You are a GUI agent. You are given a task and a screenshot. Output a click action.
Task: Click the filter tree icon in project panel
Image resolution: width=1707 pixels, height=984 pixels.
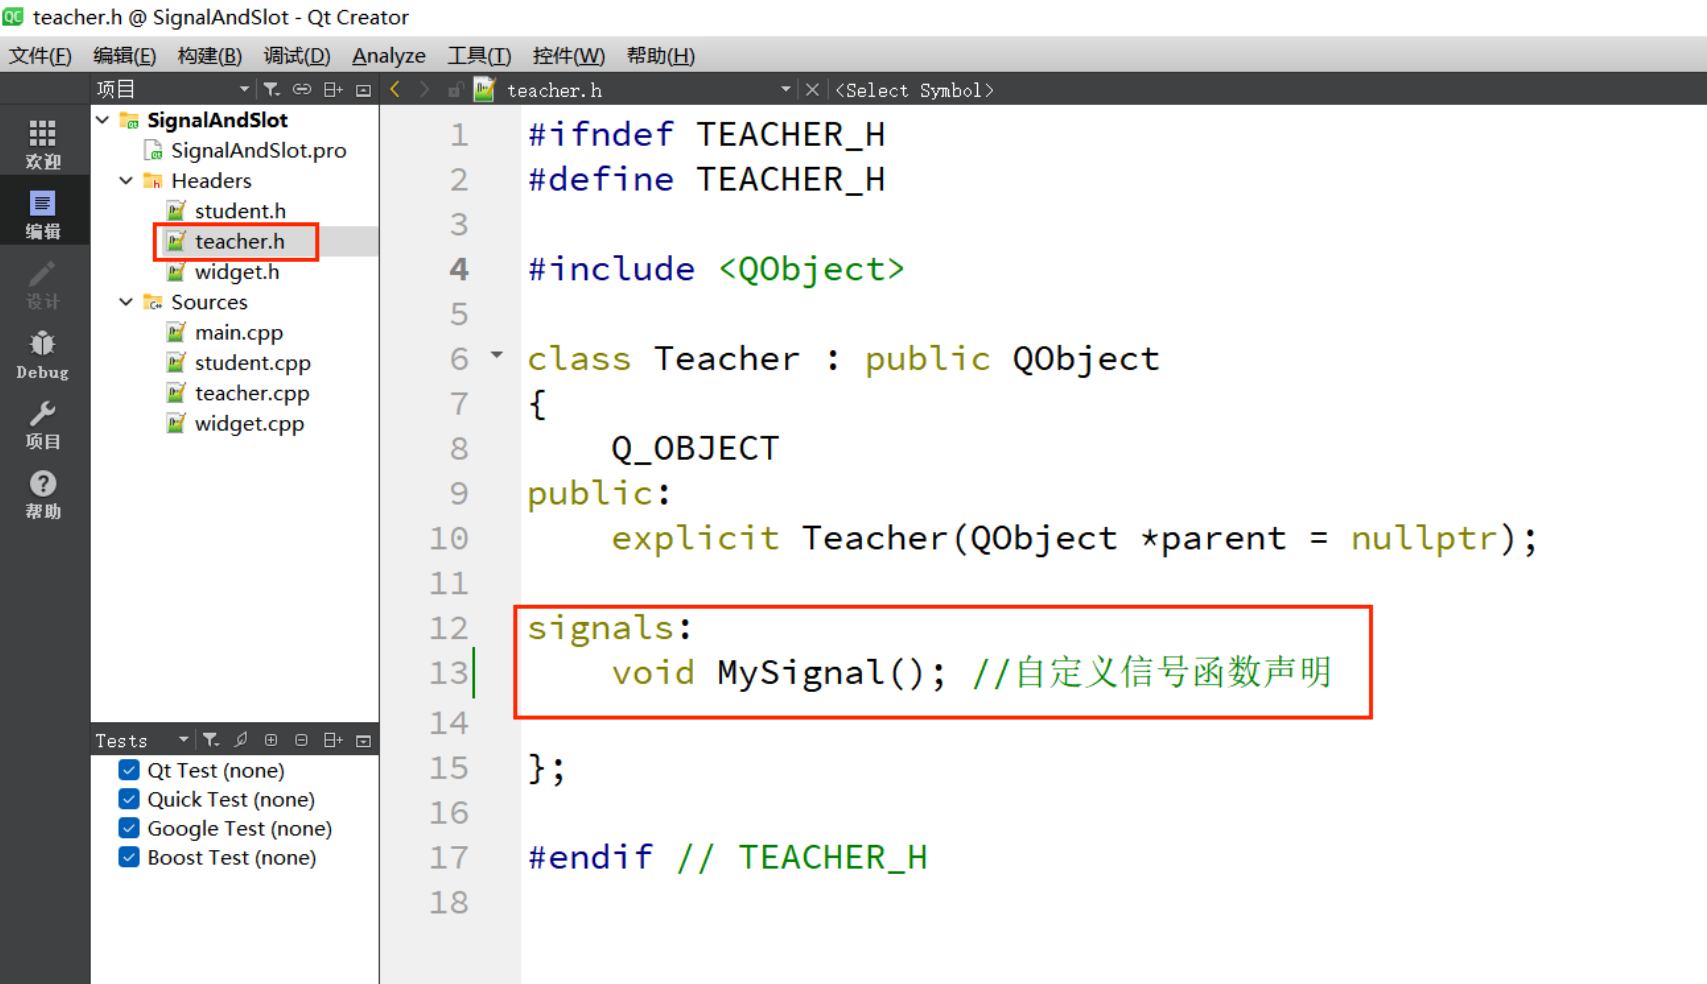(x=271, y=90)
